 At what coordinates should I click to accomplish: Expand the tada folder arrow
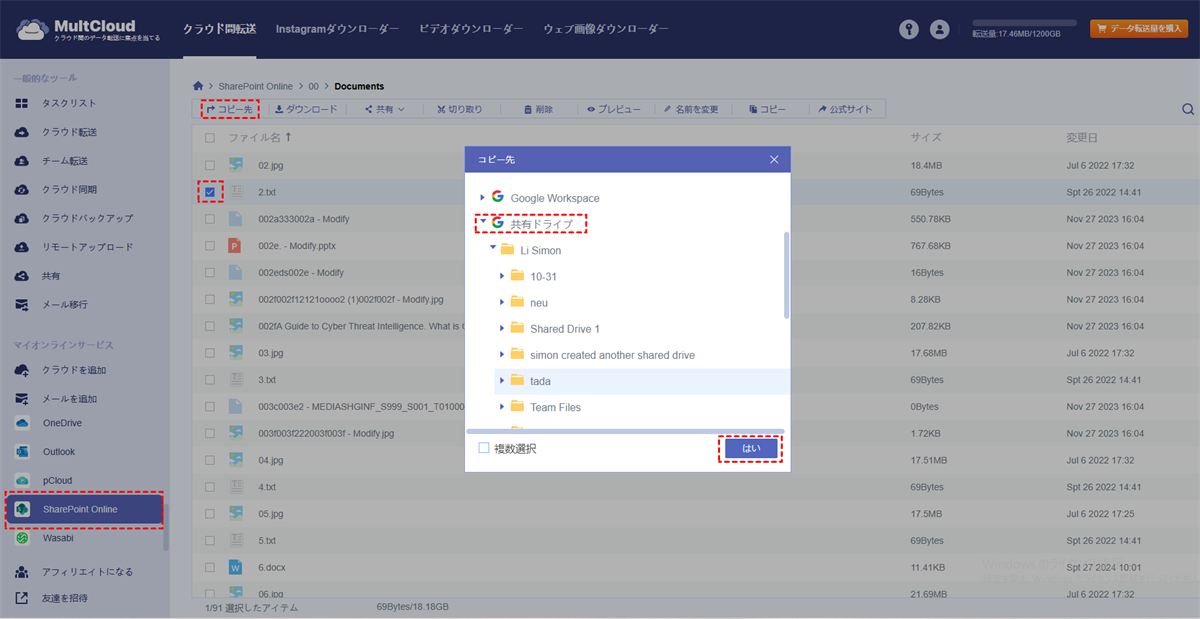click(x=502, y=381)
